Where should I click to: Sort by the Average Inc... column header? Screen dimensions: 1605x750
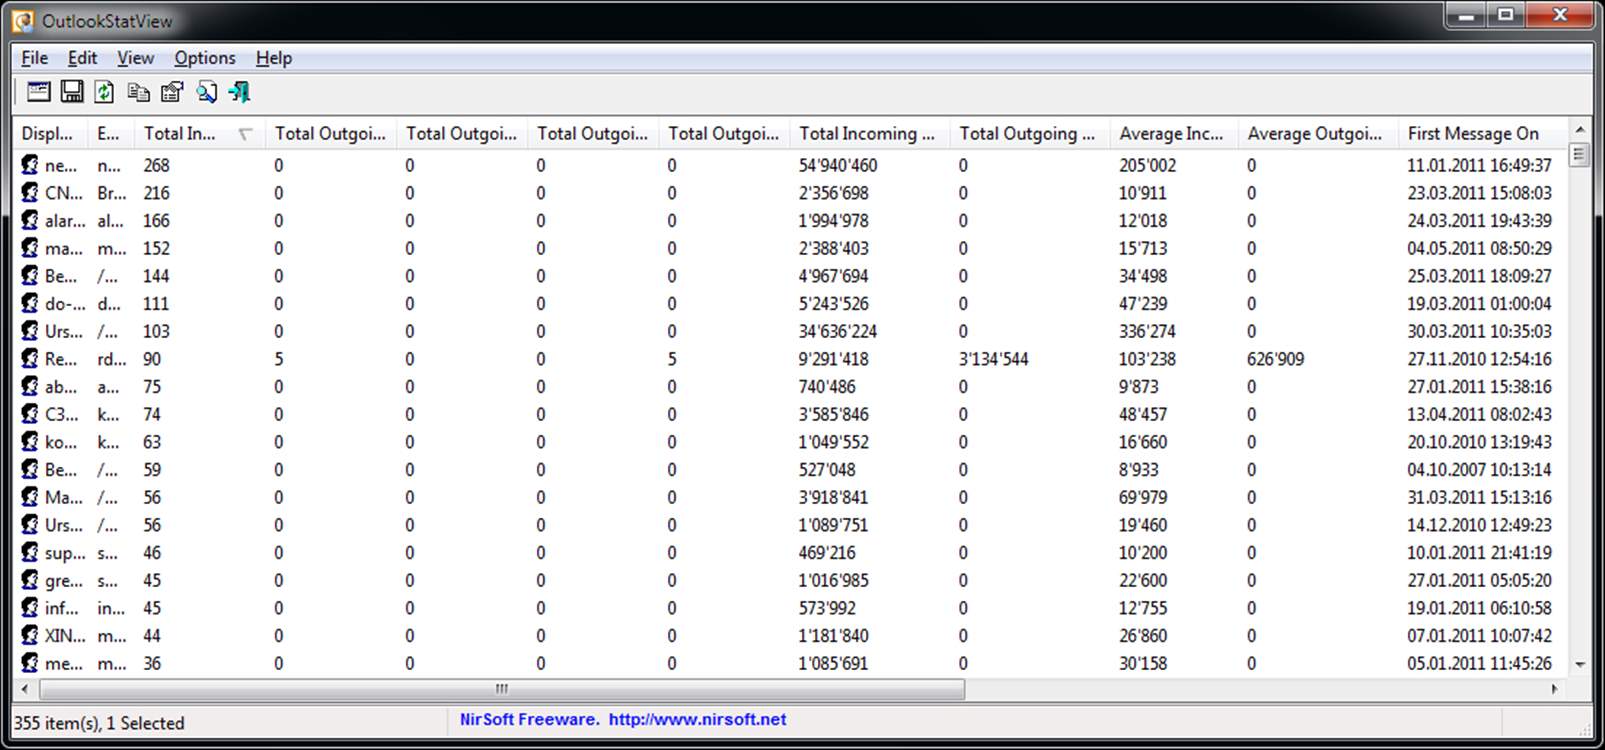pos(1172,133)
